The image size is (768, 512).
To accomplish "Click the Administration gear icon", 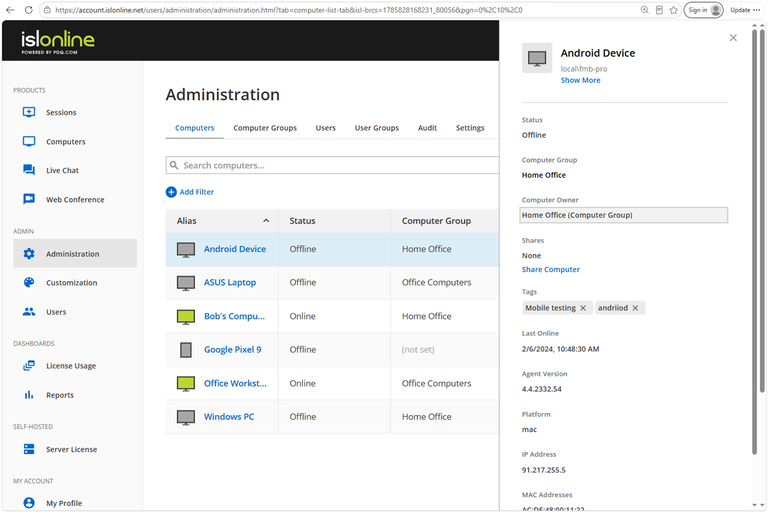I will 29,253.
